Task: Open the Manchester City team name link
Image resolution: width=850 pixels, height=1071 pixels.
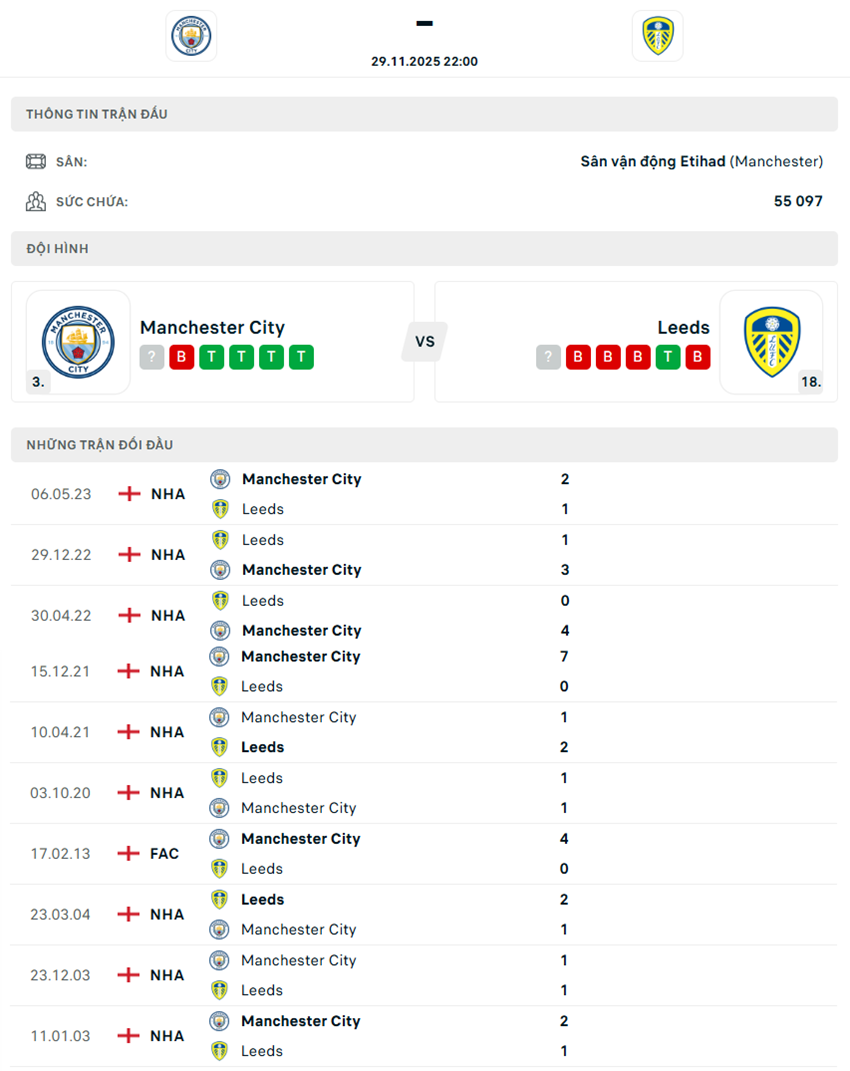Action: click(213, 327)
